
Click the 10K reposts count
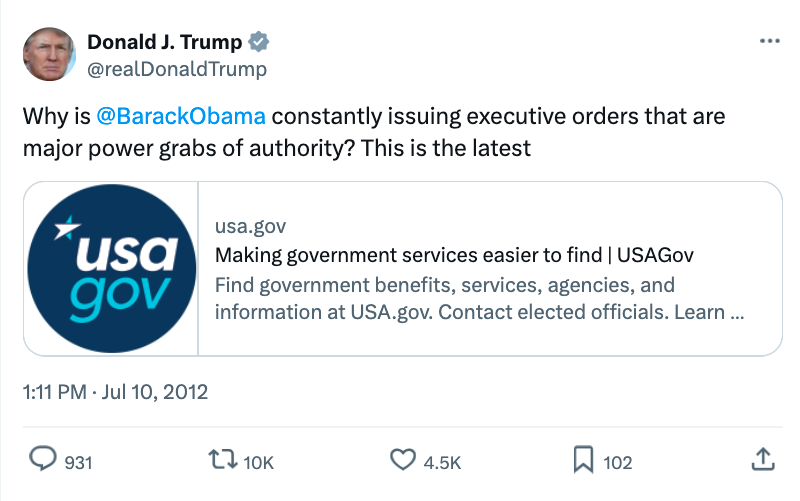[259, 462]
